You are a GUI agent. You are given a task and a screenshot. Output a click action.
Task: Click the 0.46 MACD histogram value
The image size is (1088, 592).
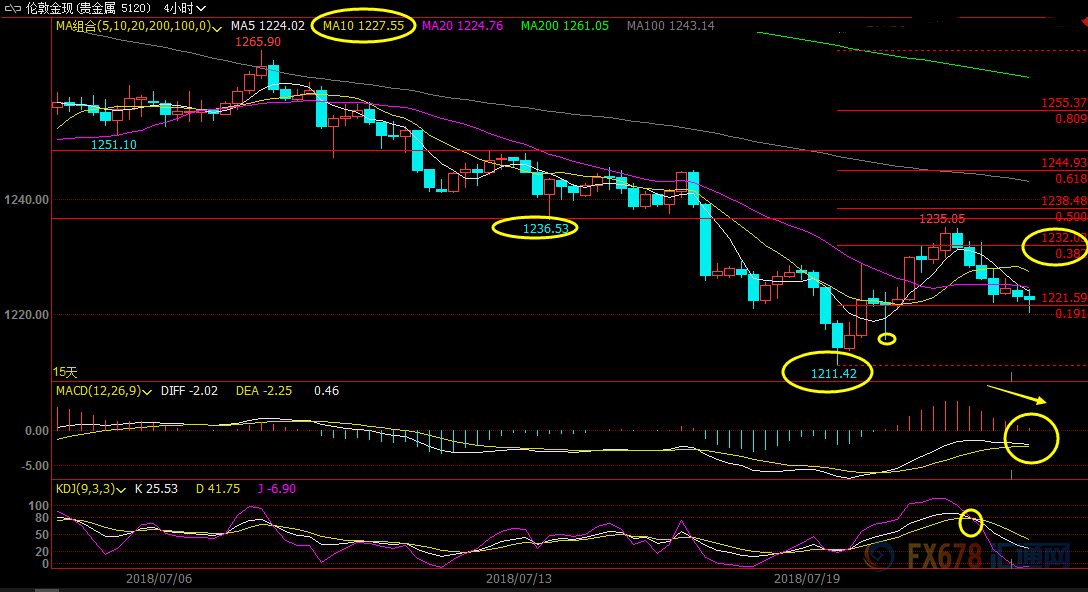click(x=326, y=391)
